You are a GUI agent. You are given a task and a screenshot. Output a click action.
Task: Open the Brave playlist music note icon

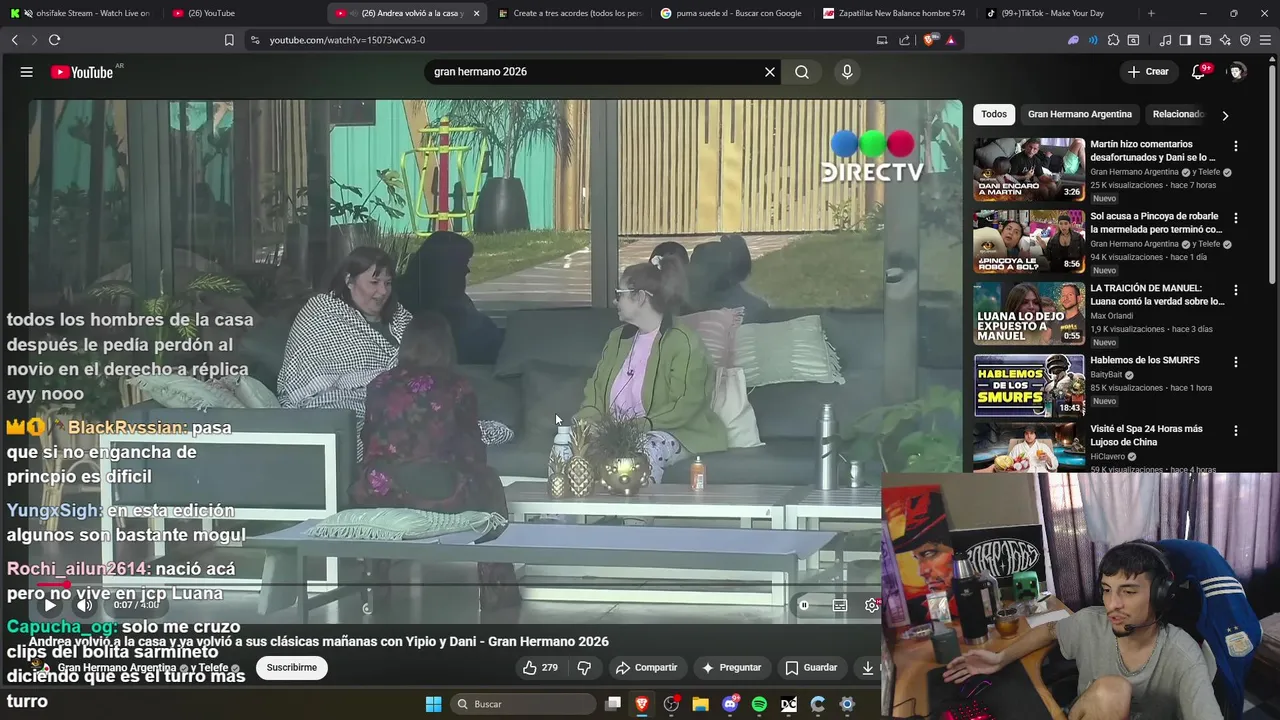[1165, 40]
